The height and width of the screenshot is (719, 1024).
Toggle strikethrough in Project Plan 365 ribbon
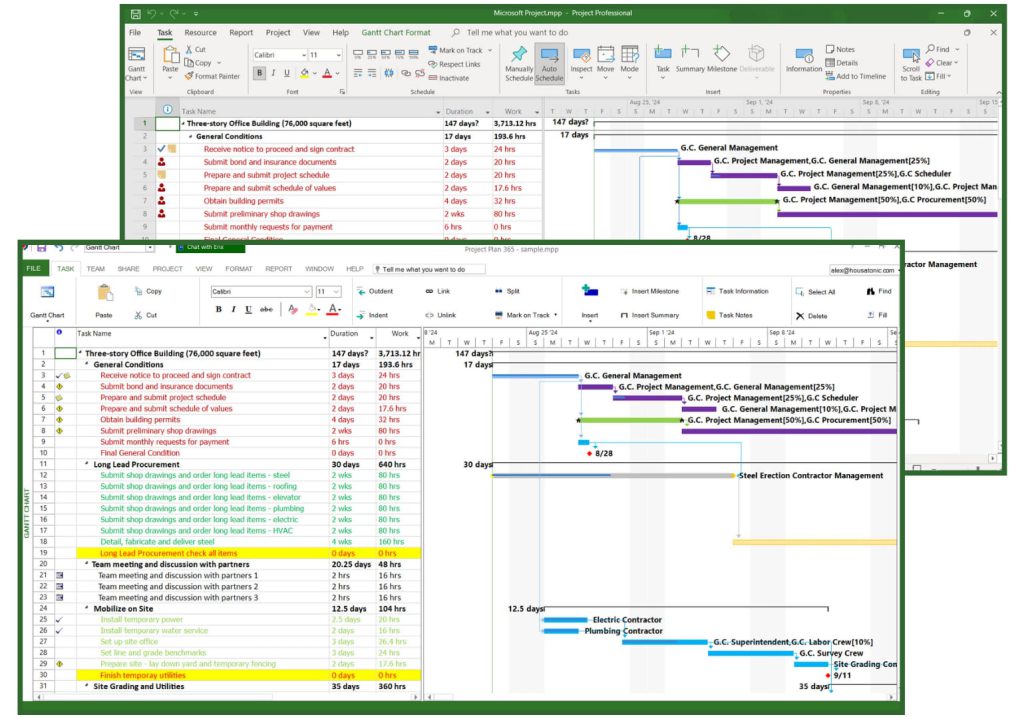[x=266, y=310]
